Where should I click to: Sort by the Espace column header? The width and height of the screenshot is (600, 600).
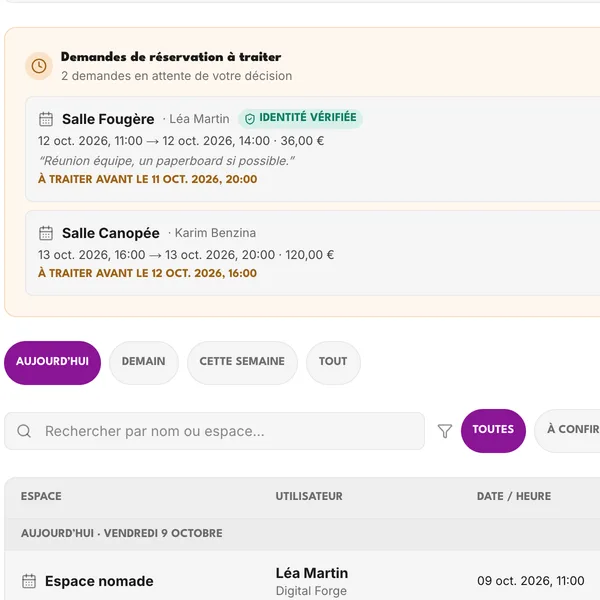(x=41, y=496)
